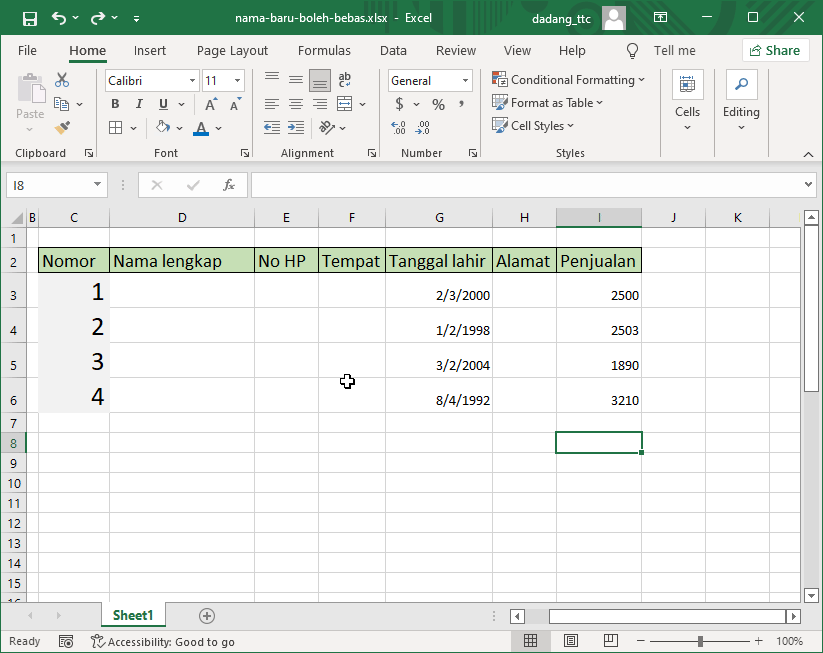Switch to the Formulas ribbon tab

pyautogui.click(x=324, y=50)
